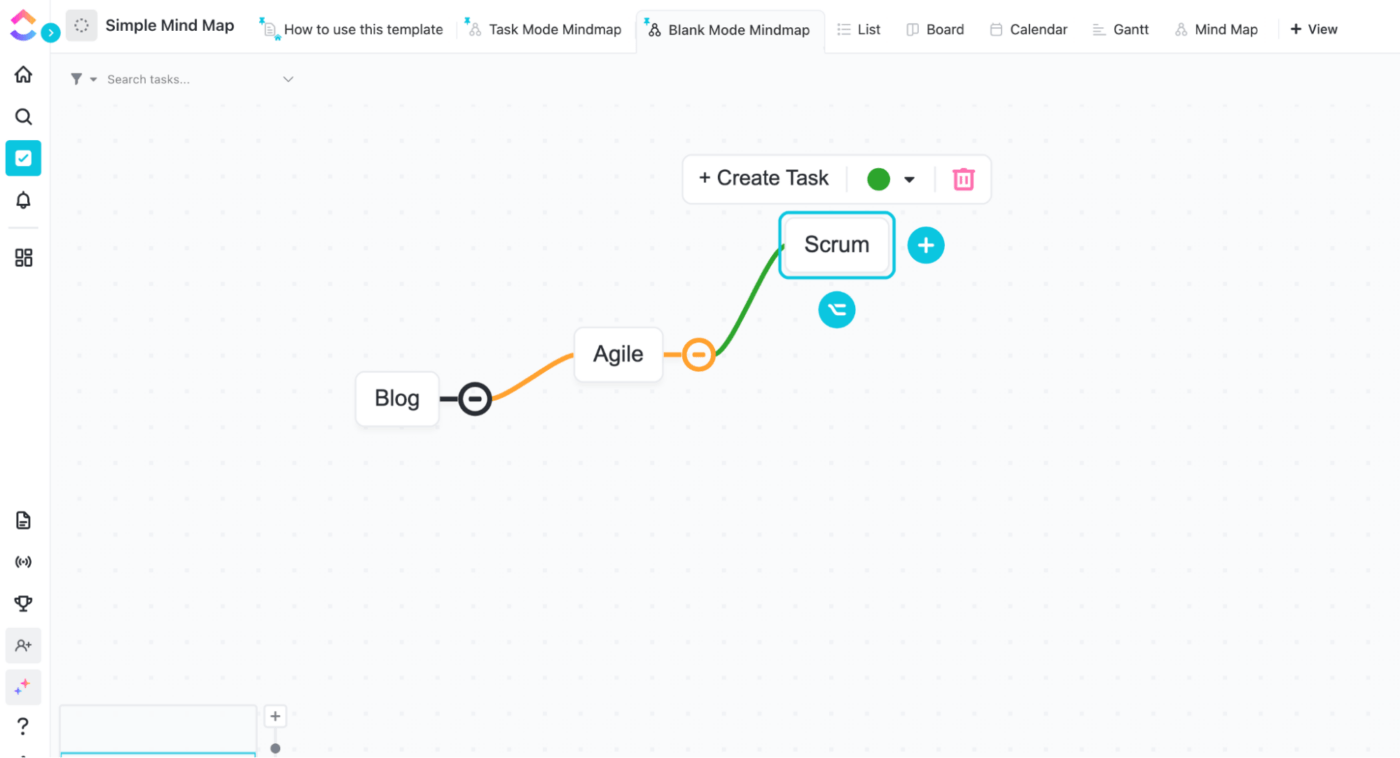Add a child node to Scrum
This screenshot has height=758, width=1400.
click(926, 245)
